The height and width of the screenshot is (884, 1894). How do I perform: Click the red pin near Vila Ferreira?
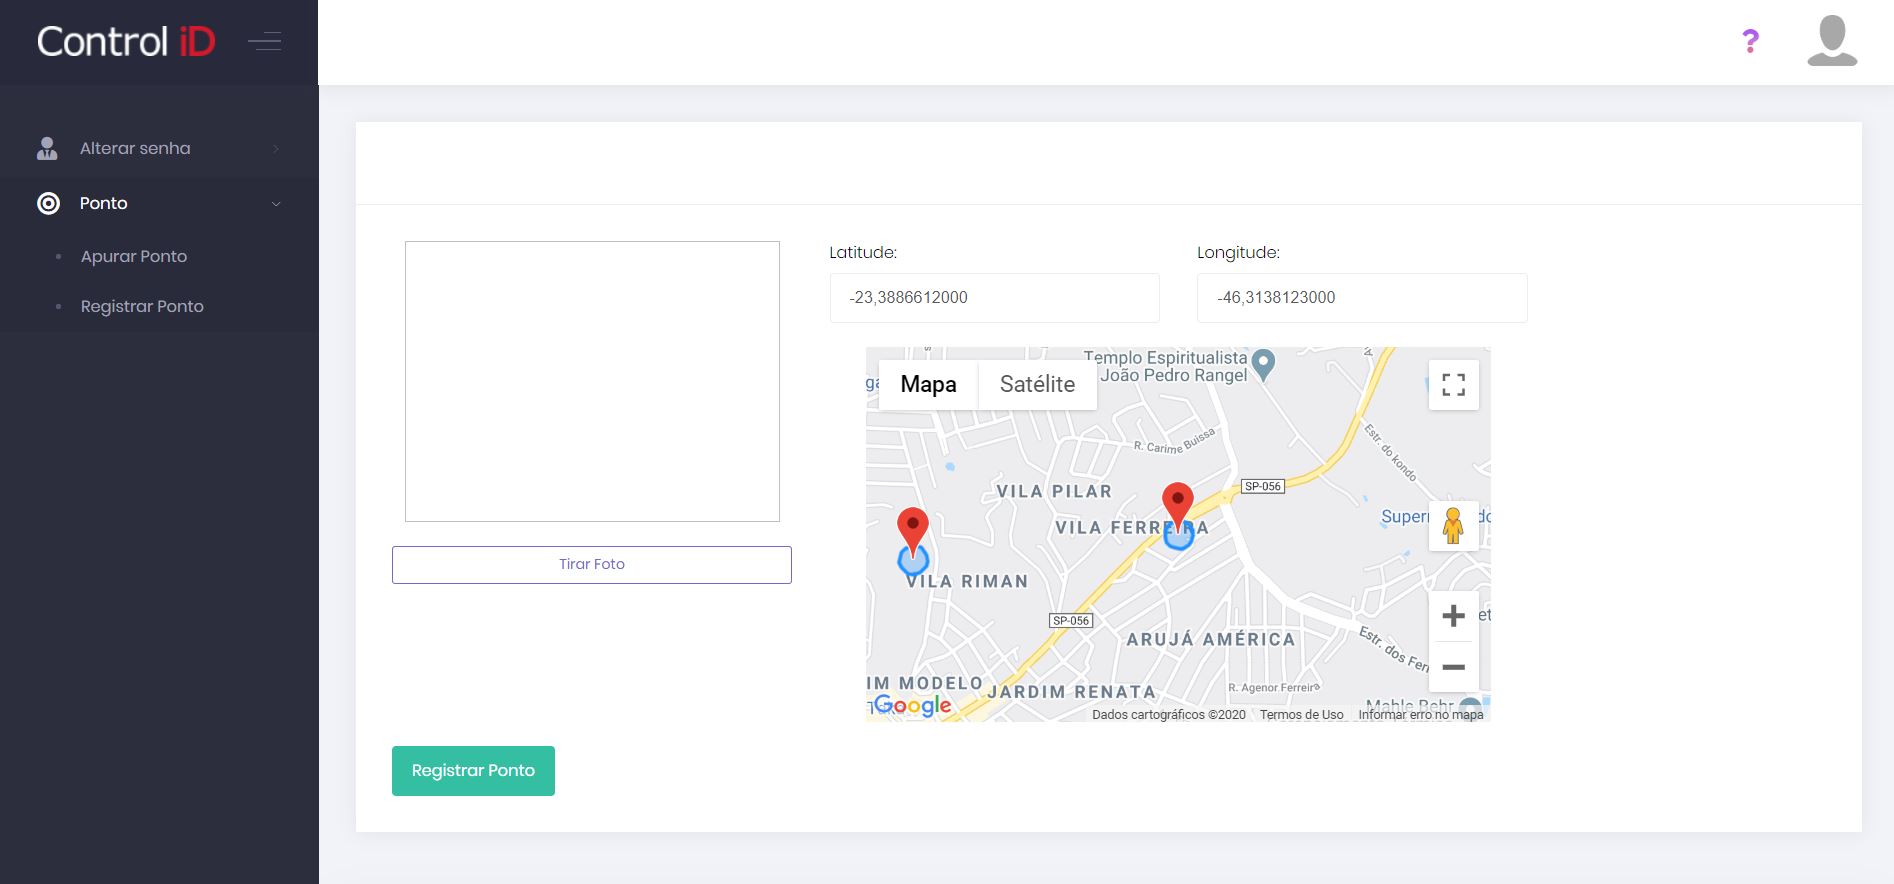click(1178, 506)
